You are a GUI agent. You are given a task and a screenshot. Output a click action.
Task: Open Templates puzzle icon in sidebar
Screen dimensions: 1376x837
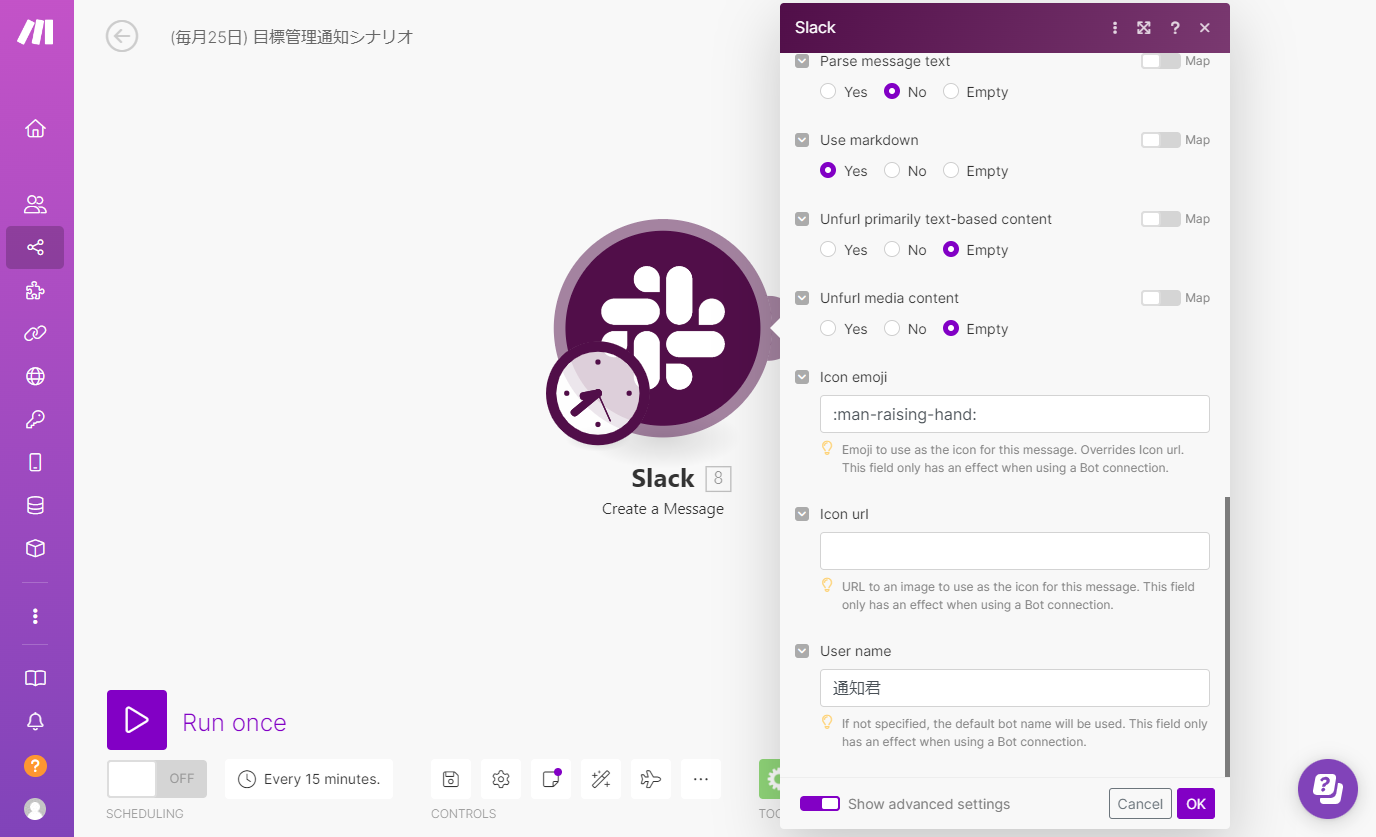click(x=35, y=290)
